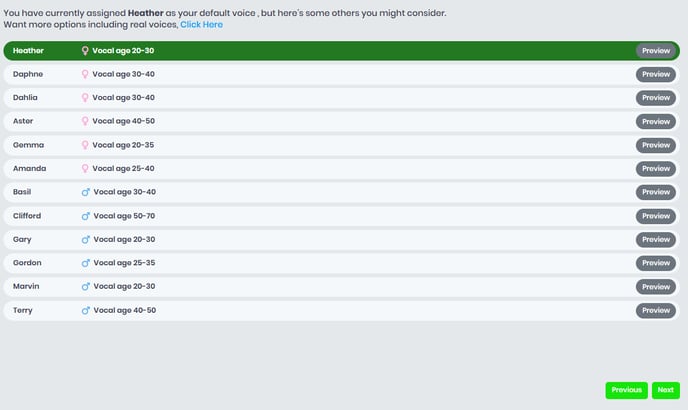Play the Terry voice preview
Screen dimensions: 688x410
(x=656, y=310)
